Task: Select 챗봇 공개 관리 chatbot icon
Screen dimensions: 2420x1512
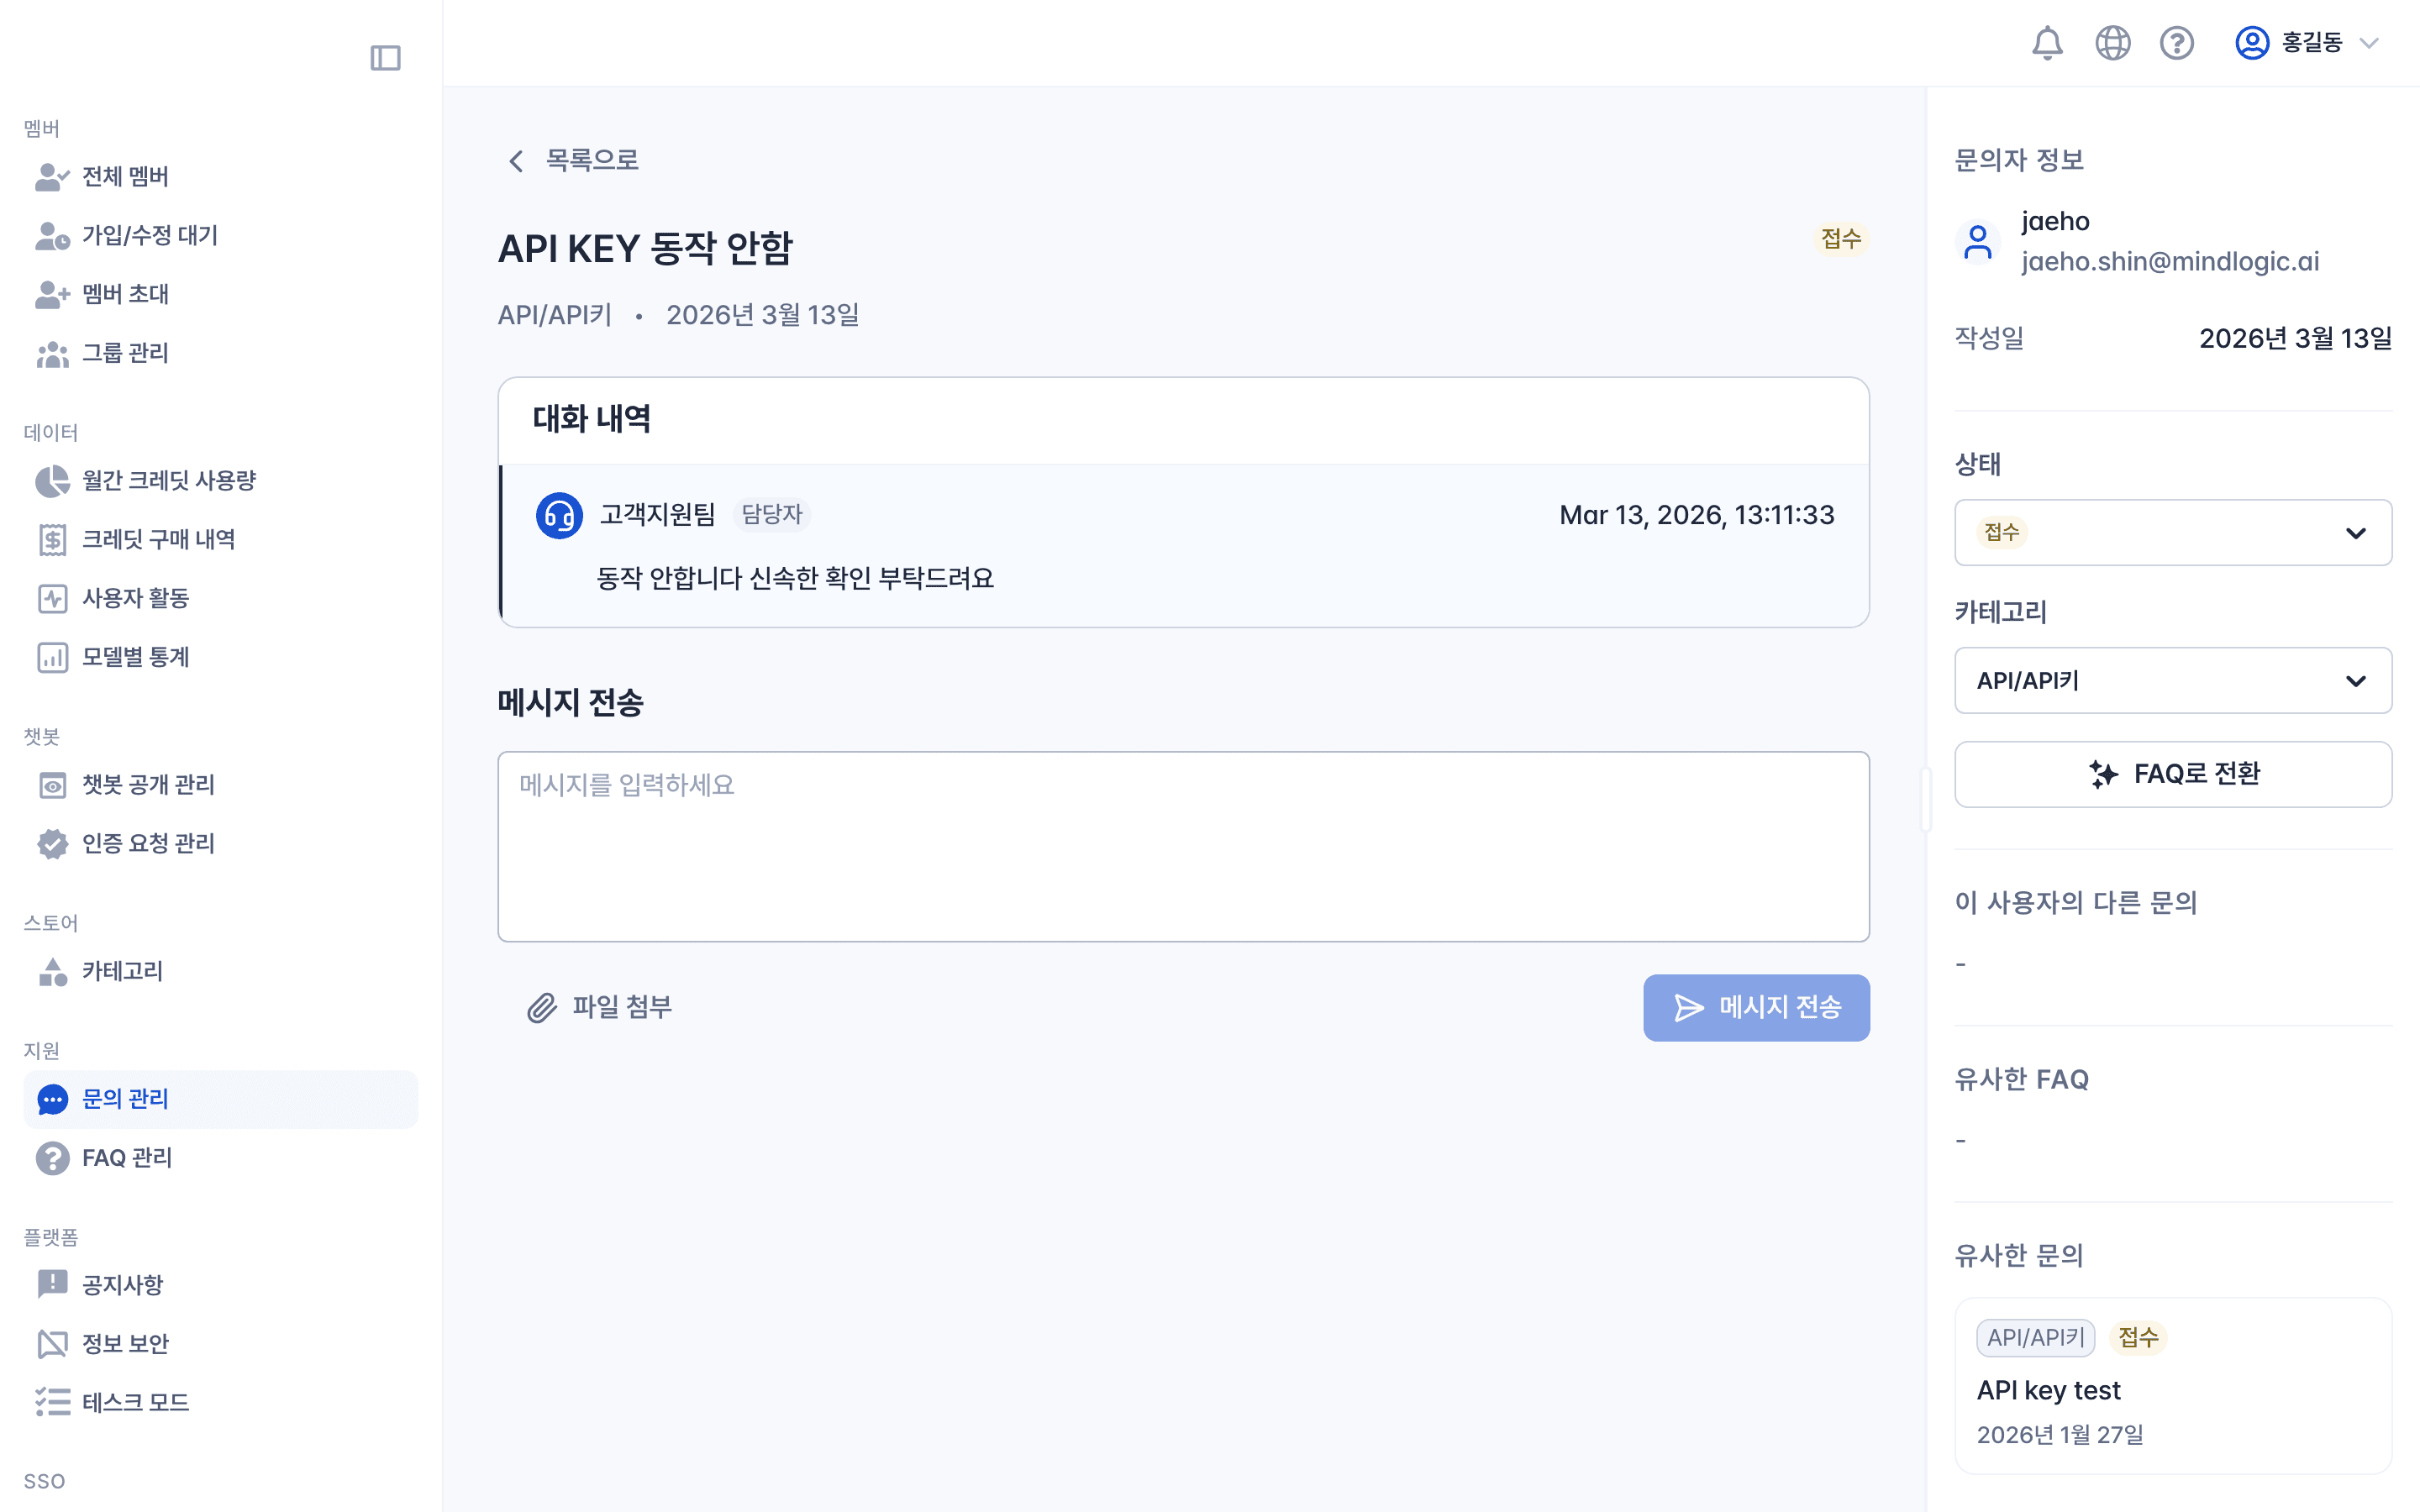Action: tap(52, 785)
